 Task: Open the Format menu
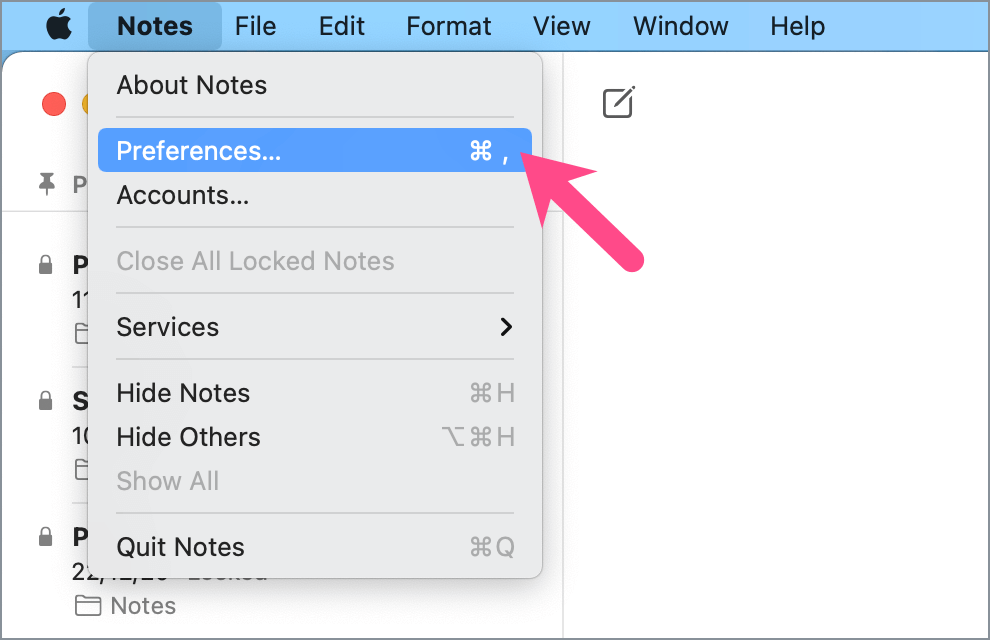[x=448, y=26]
